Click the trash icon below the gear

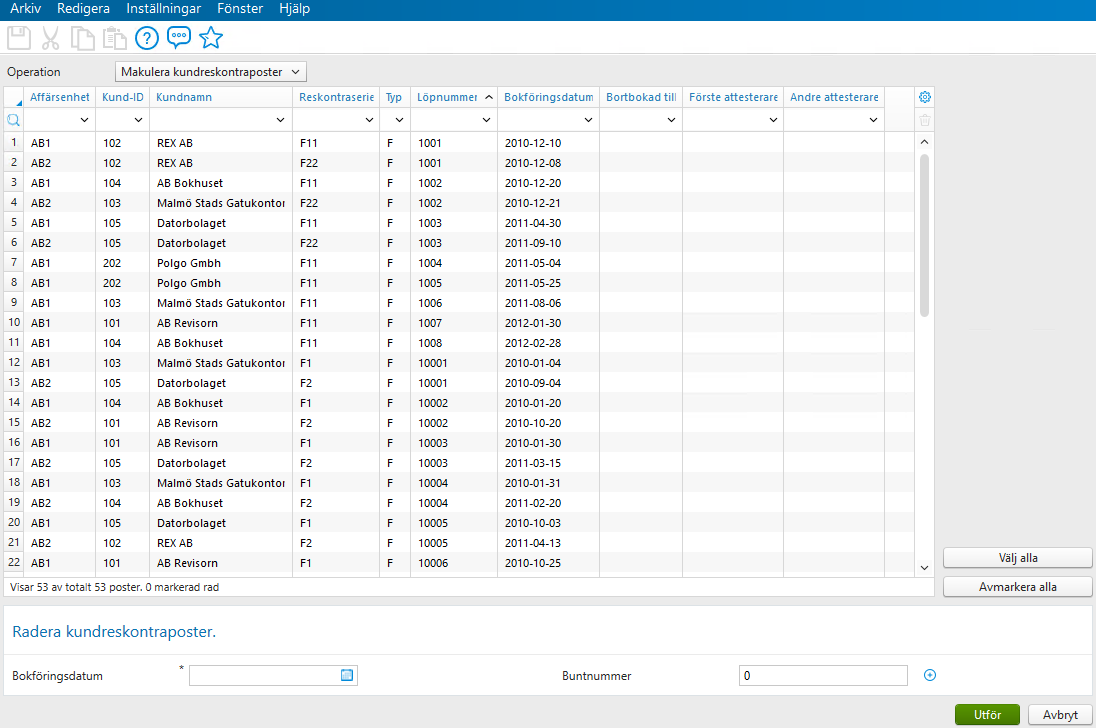[x=924, y=120]
